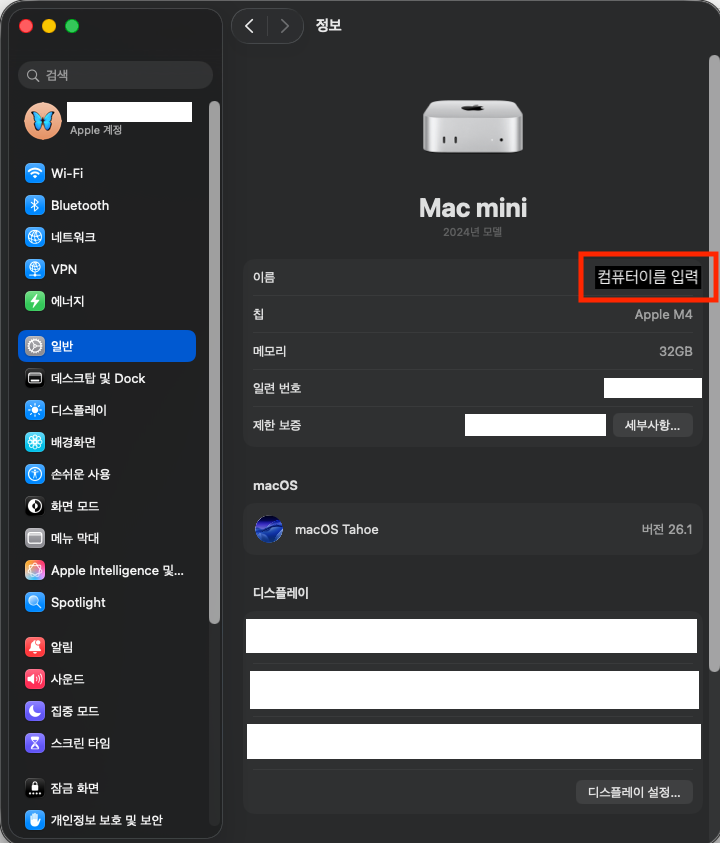Viewport: 720px width, 843px height.
Task: Select Apple Intelligence sidebar entry
Action: coord(117,570)
